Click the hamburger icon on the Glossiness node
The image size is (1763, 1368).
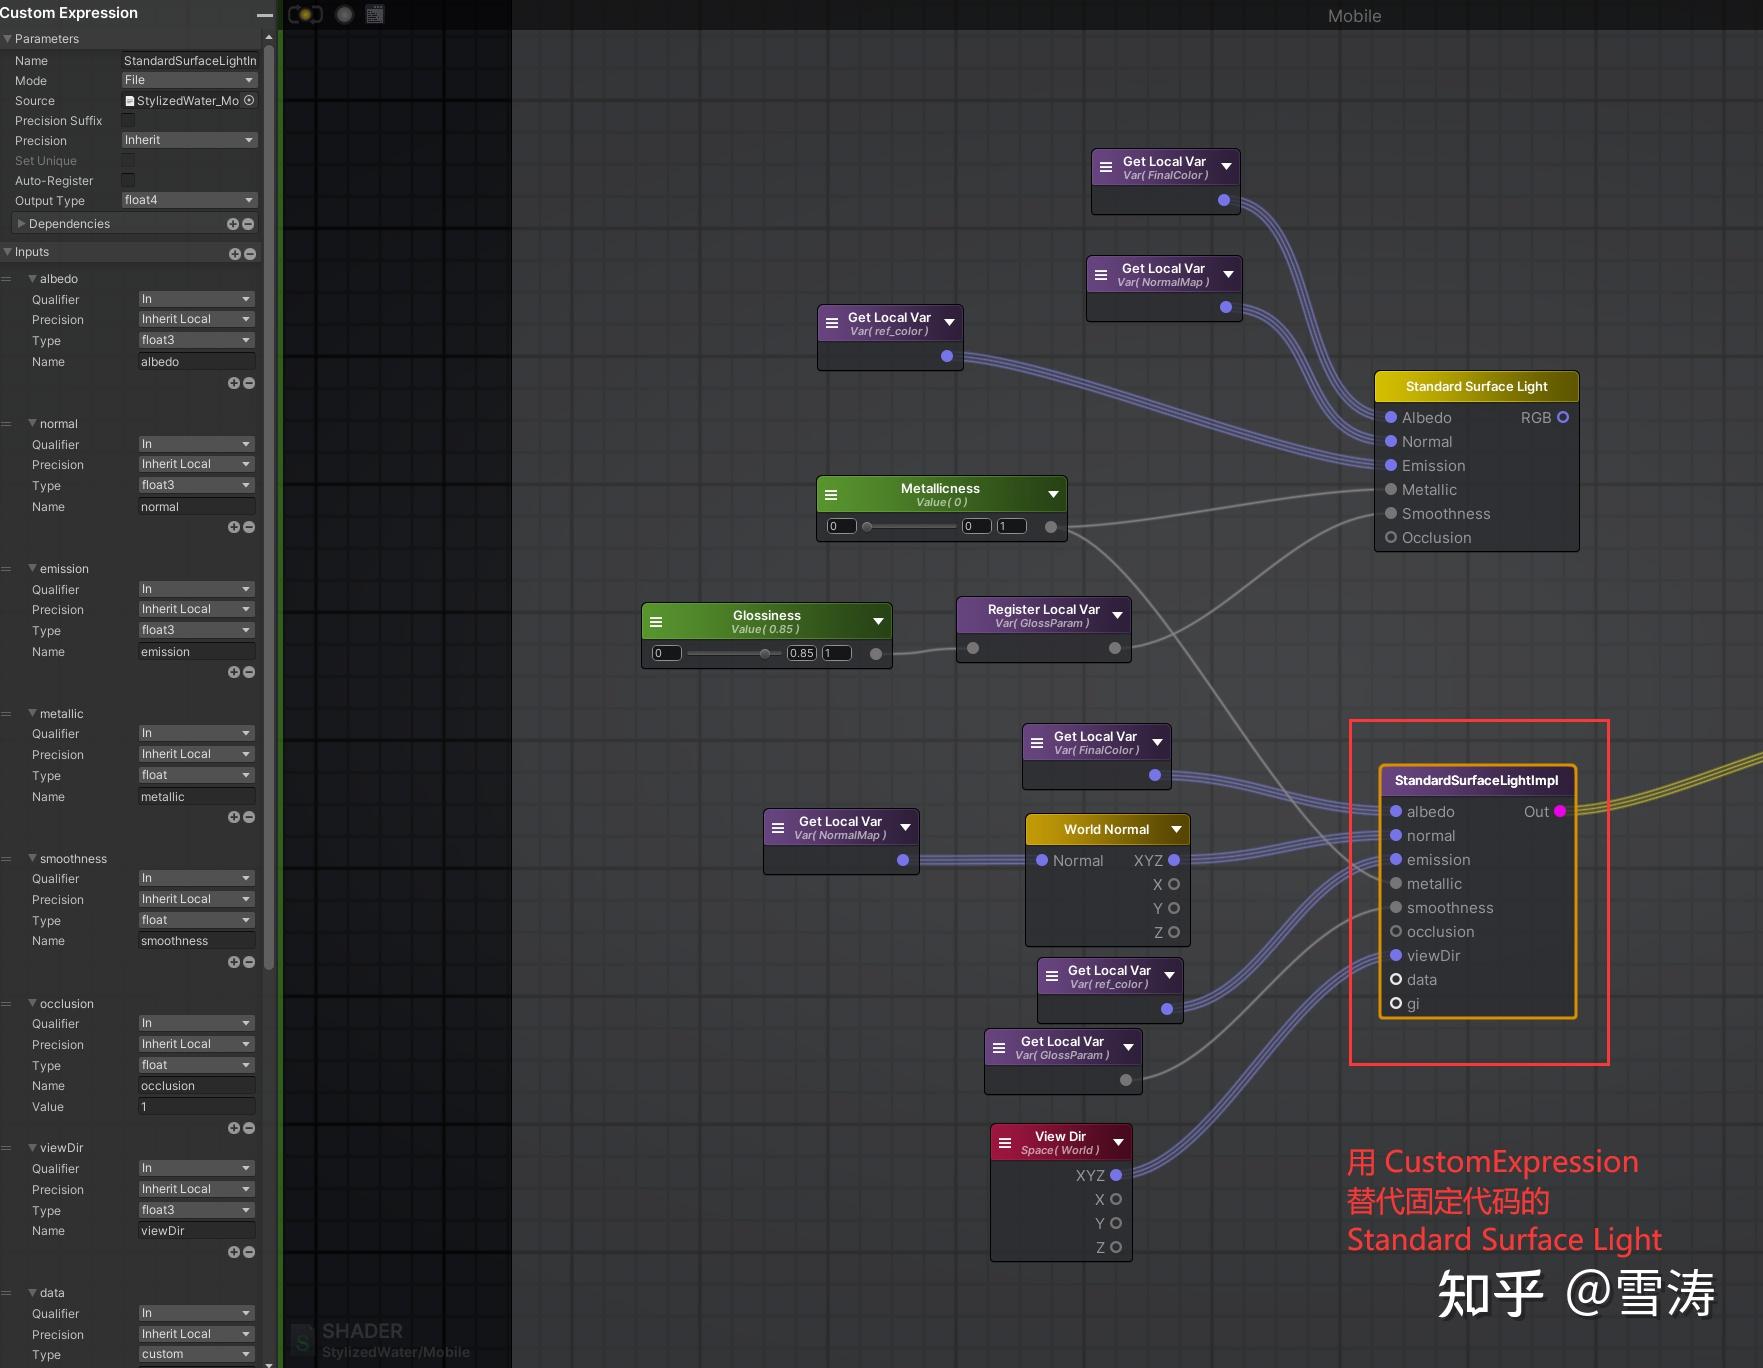coord(656,620)
